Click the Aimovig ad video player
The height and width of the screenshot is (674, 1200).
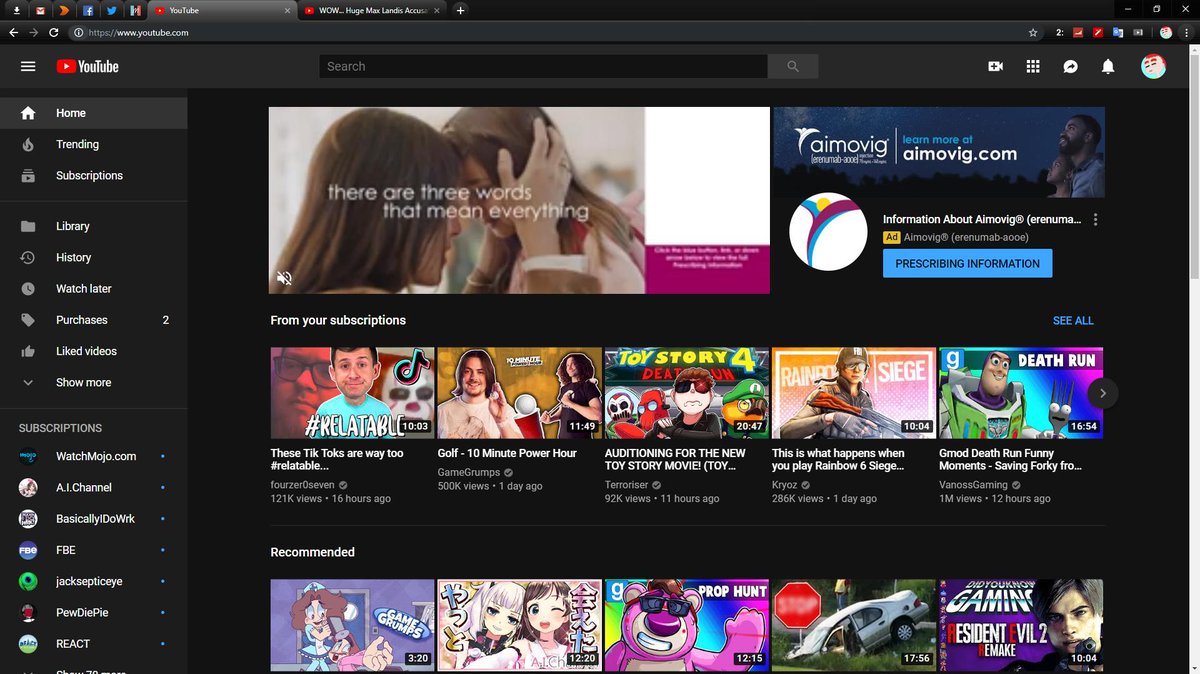point(519,200)
